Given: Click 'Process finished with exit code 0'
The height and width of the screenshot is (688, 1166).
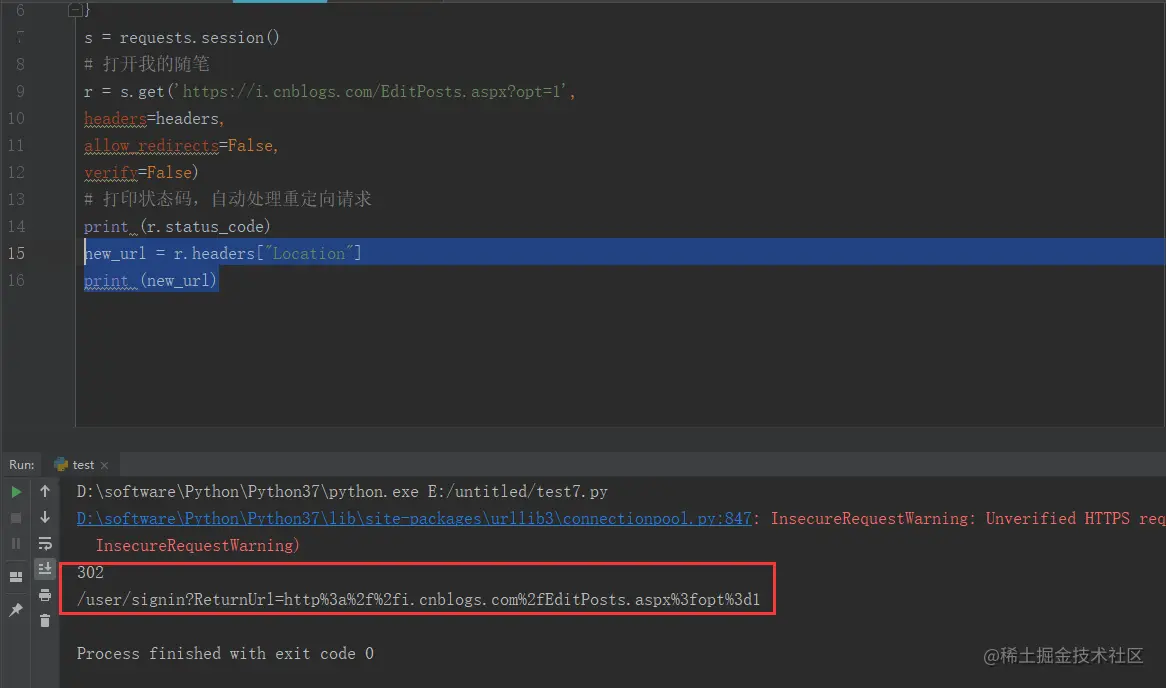Looking at the screenshot, I should (x=225, y=653).
